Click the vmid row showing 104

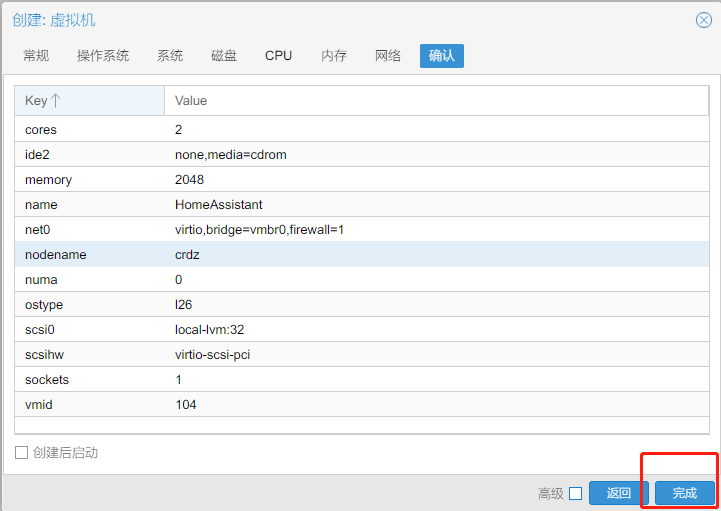click(x=360, y=405)
